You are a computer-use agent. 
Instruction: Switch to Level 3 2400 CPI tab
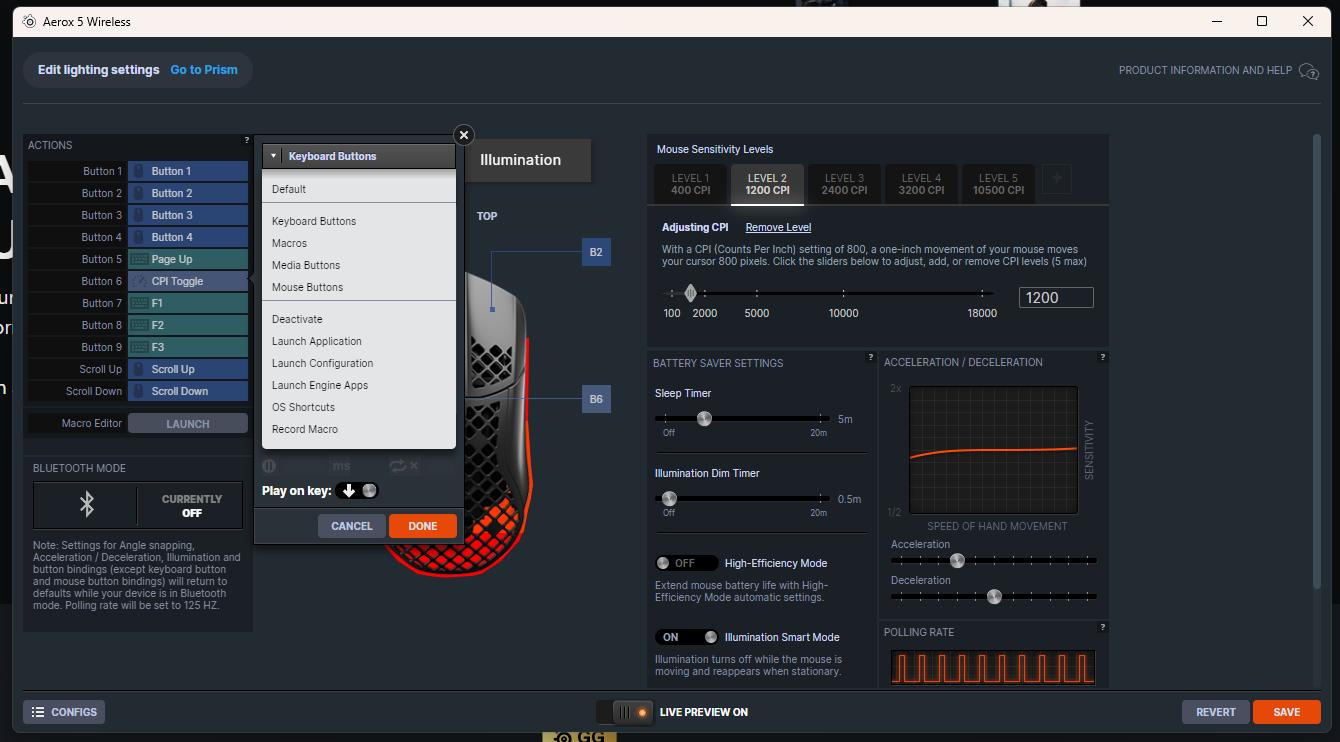(844, 184)
